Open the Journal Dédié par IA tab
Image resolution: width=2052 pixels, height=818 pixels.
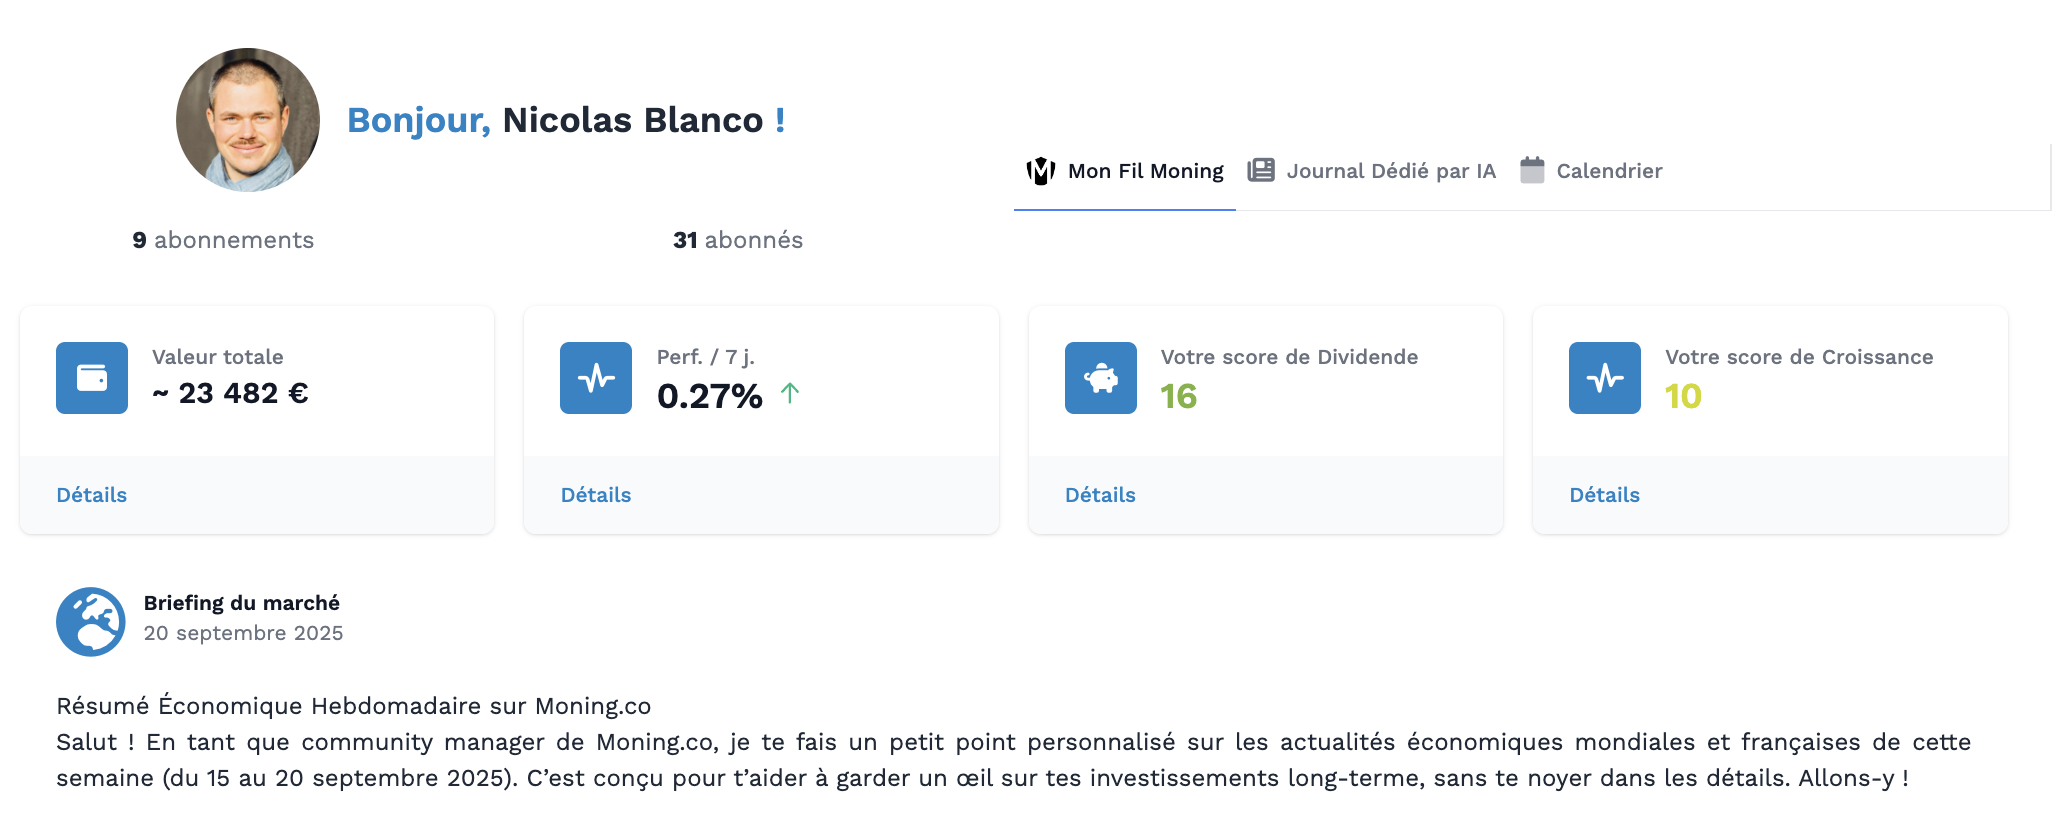pos(1390,171)
